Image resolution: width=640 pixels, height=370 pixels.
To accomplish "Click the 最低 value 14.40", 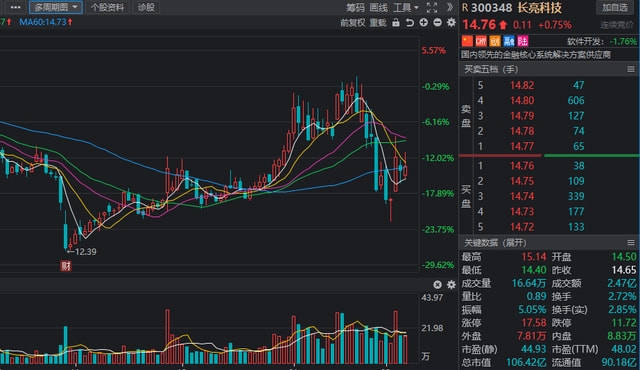I will click(x=534, y=270).
